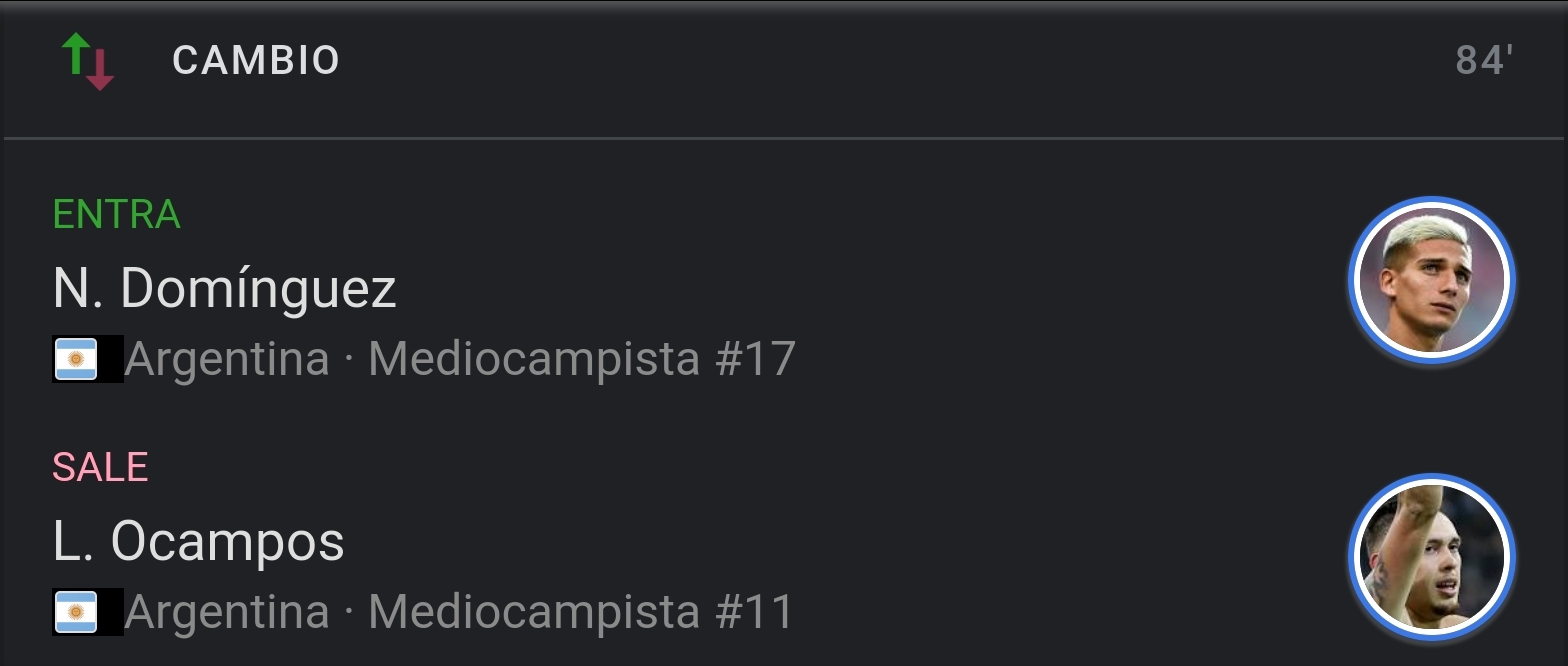This screenshot has height=666, width=1568.
Task: Click Mediocampista position under N. Domínguez
Action: 533,359
